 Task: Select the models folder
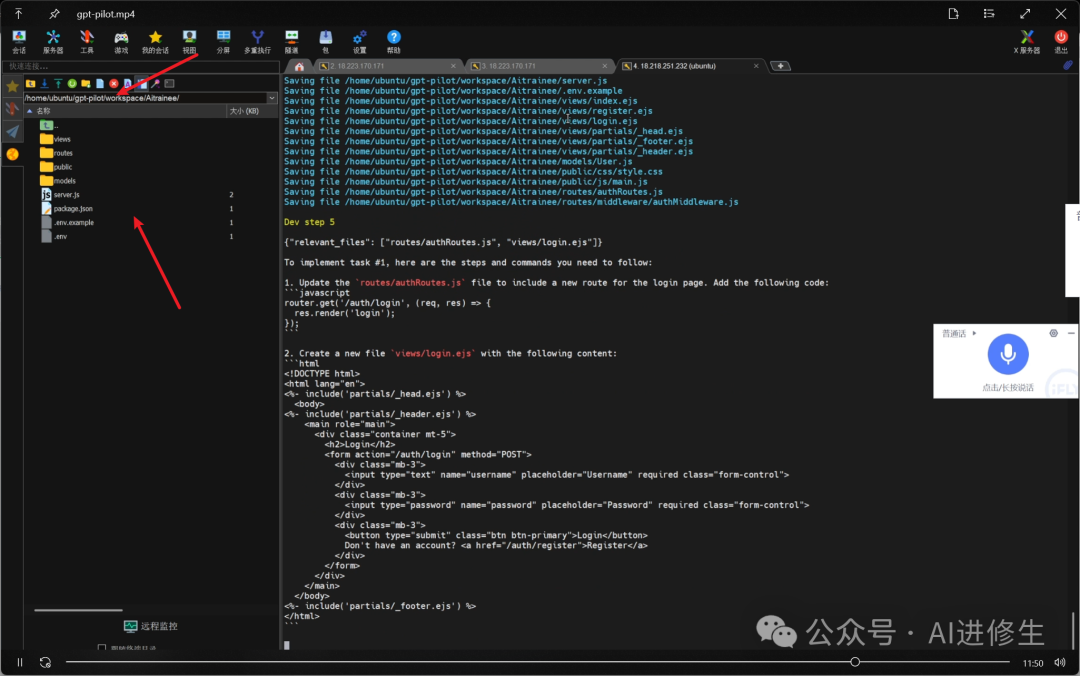pos(58,181)
